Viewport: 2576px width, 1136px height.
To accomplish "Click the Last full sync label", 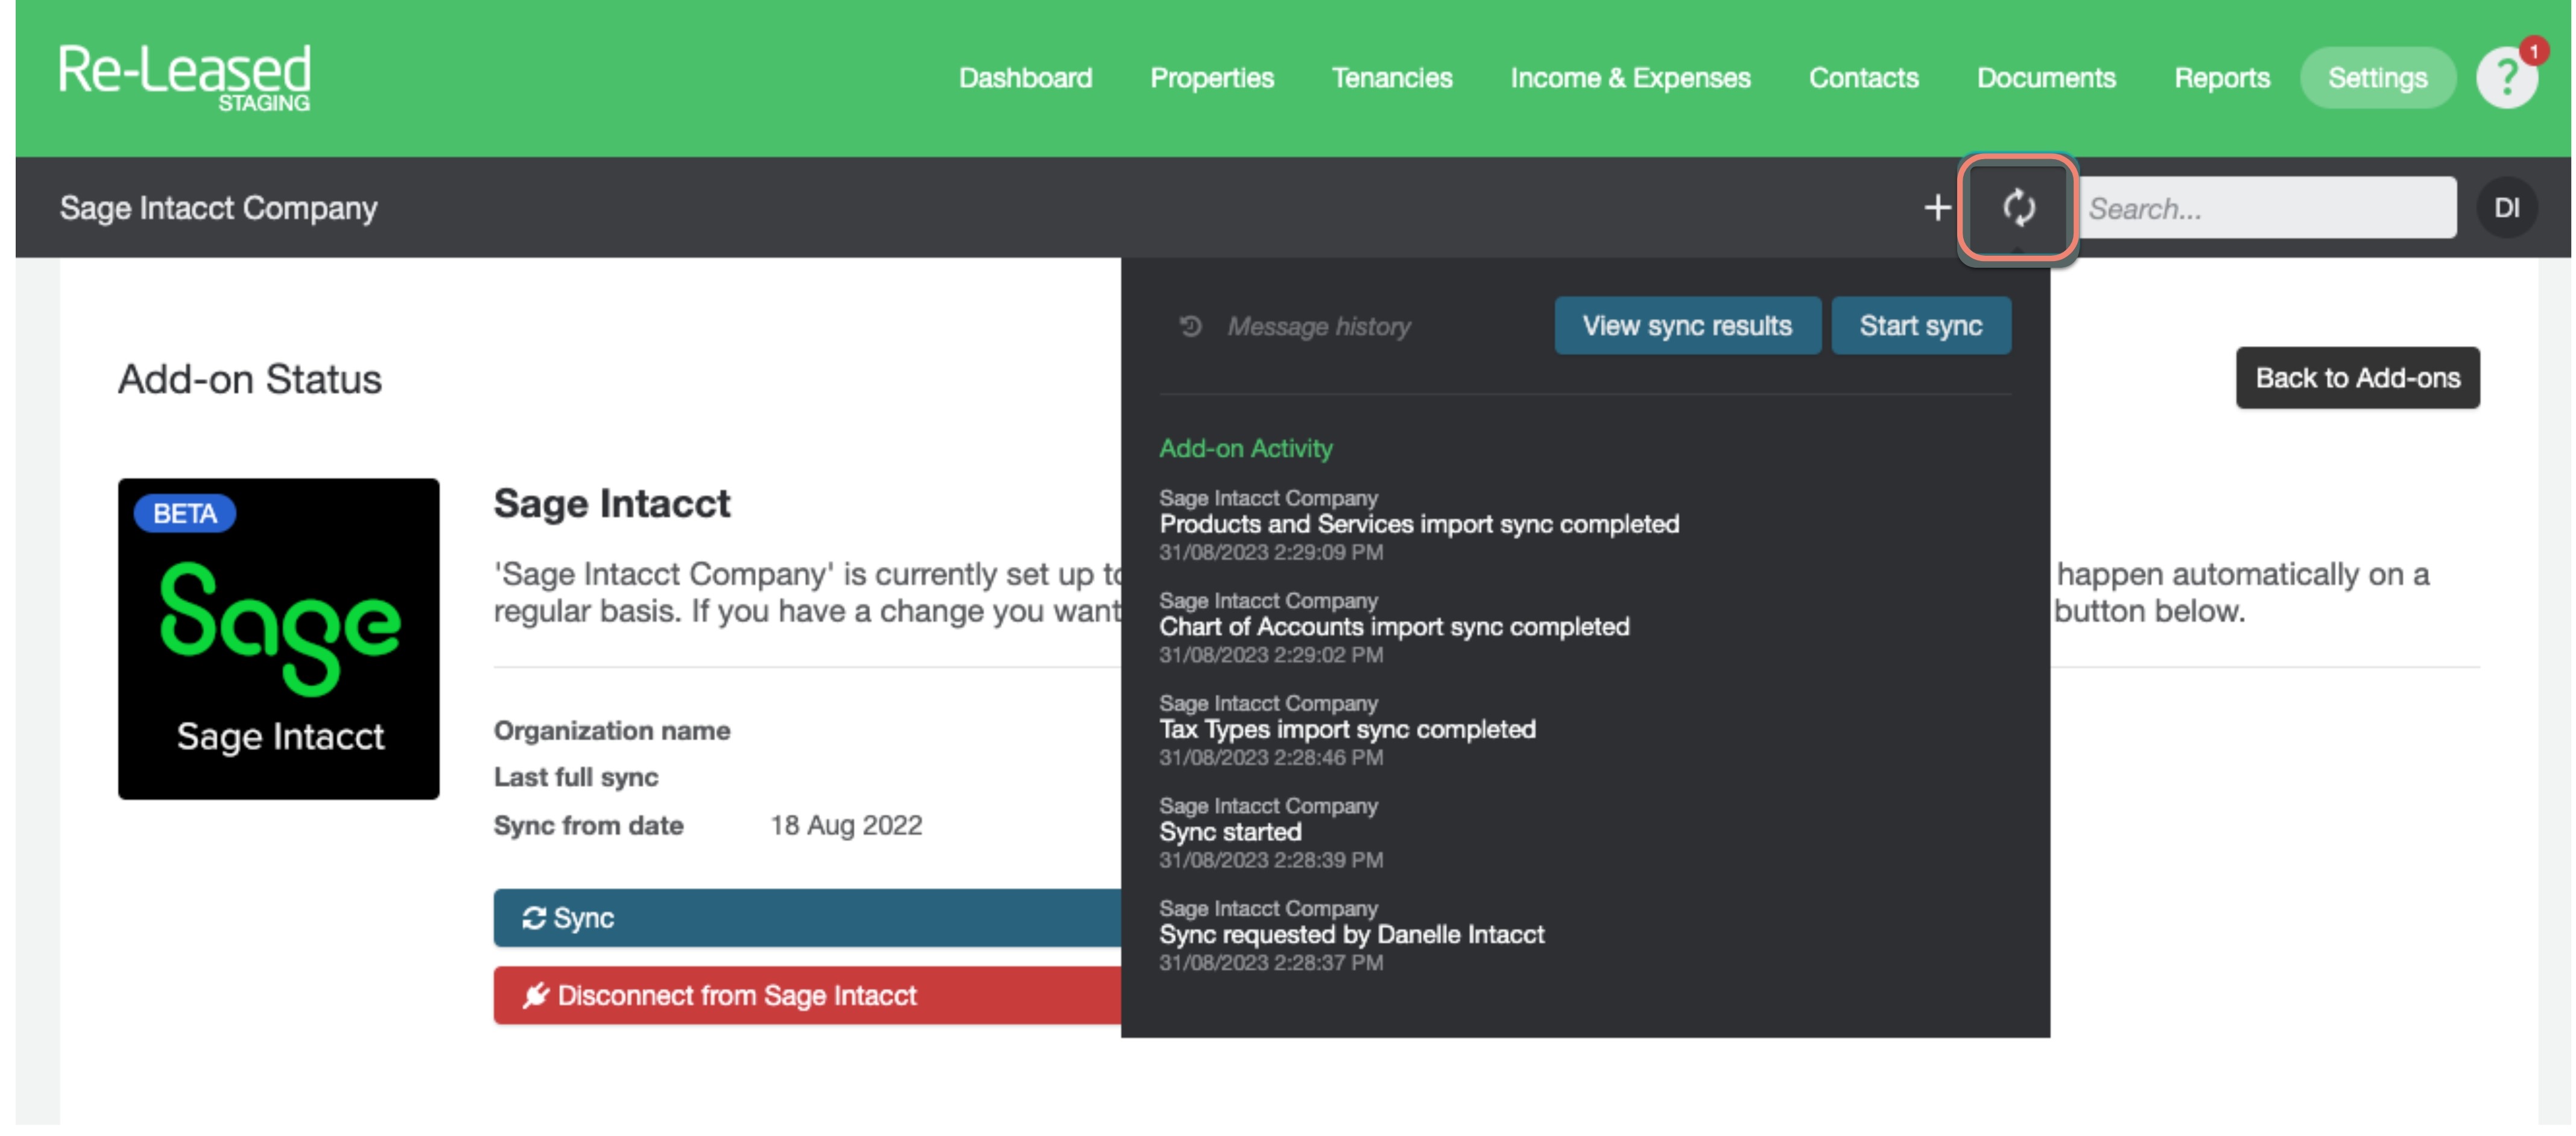I will click(x=575, y=777).
